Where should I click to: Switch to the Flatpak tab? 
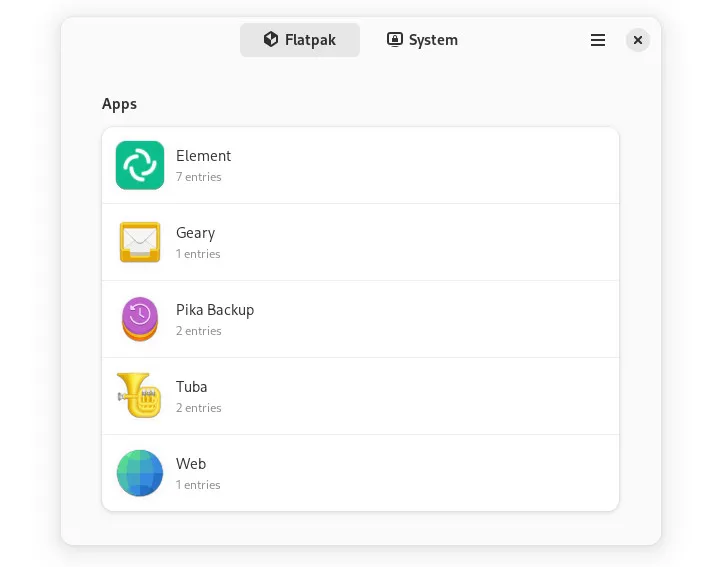pyautogui.click(x=300, y=40)
